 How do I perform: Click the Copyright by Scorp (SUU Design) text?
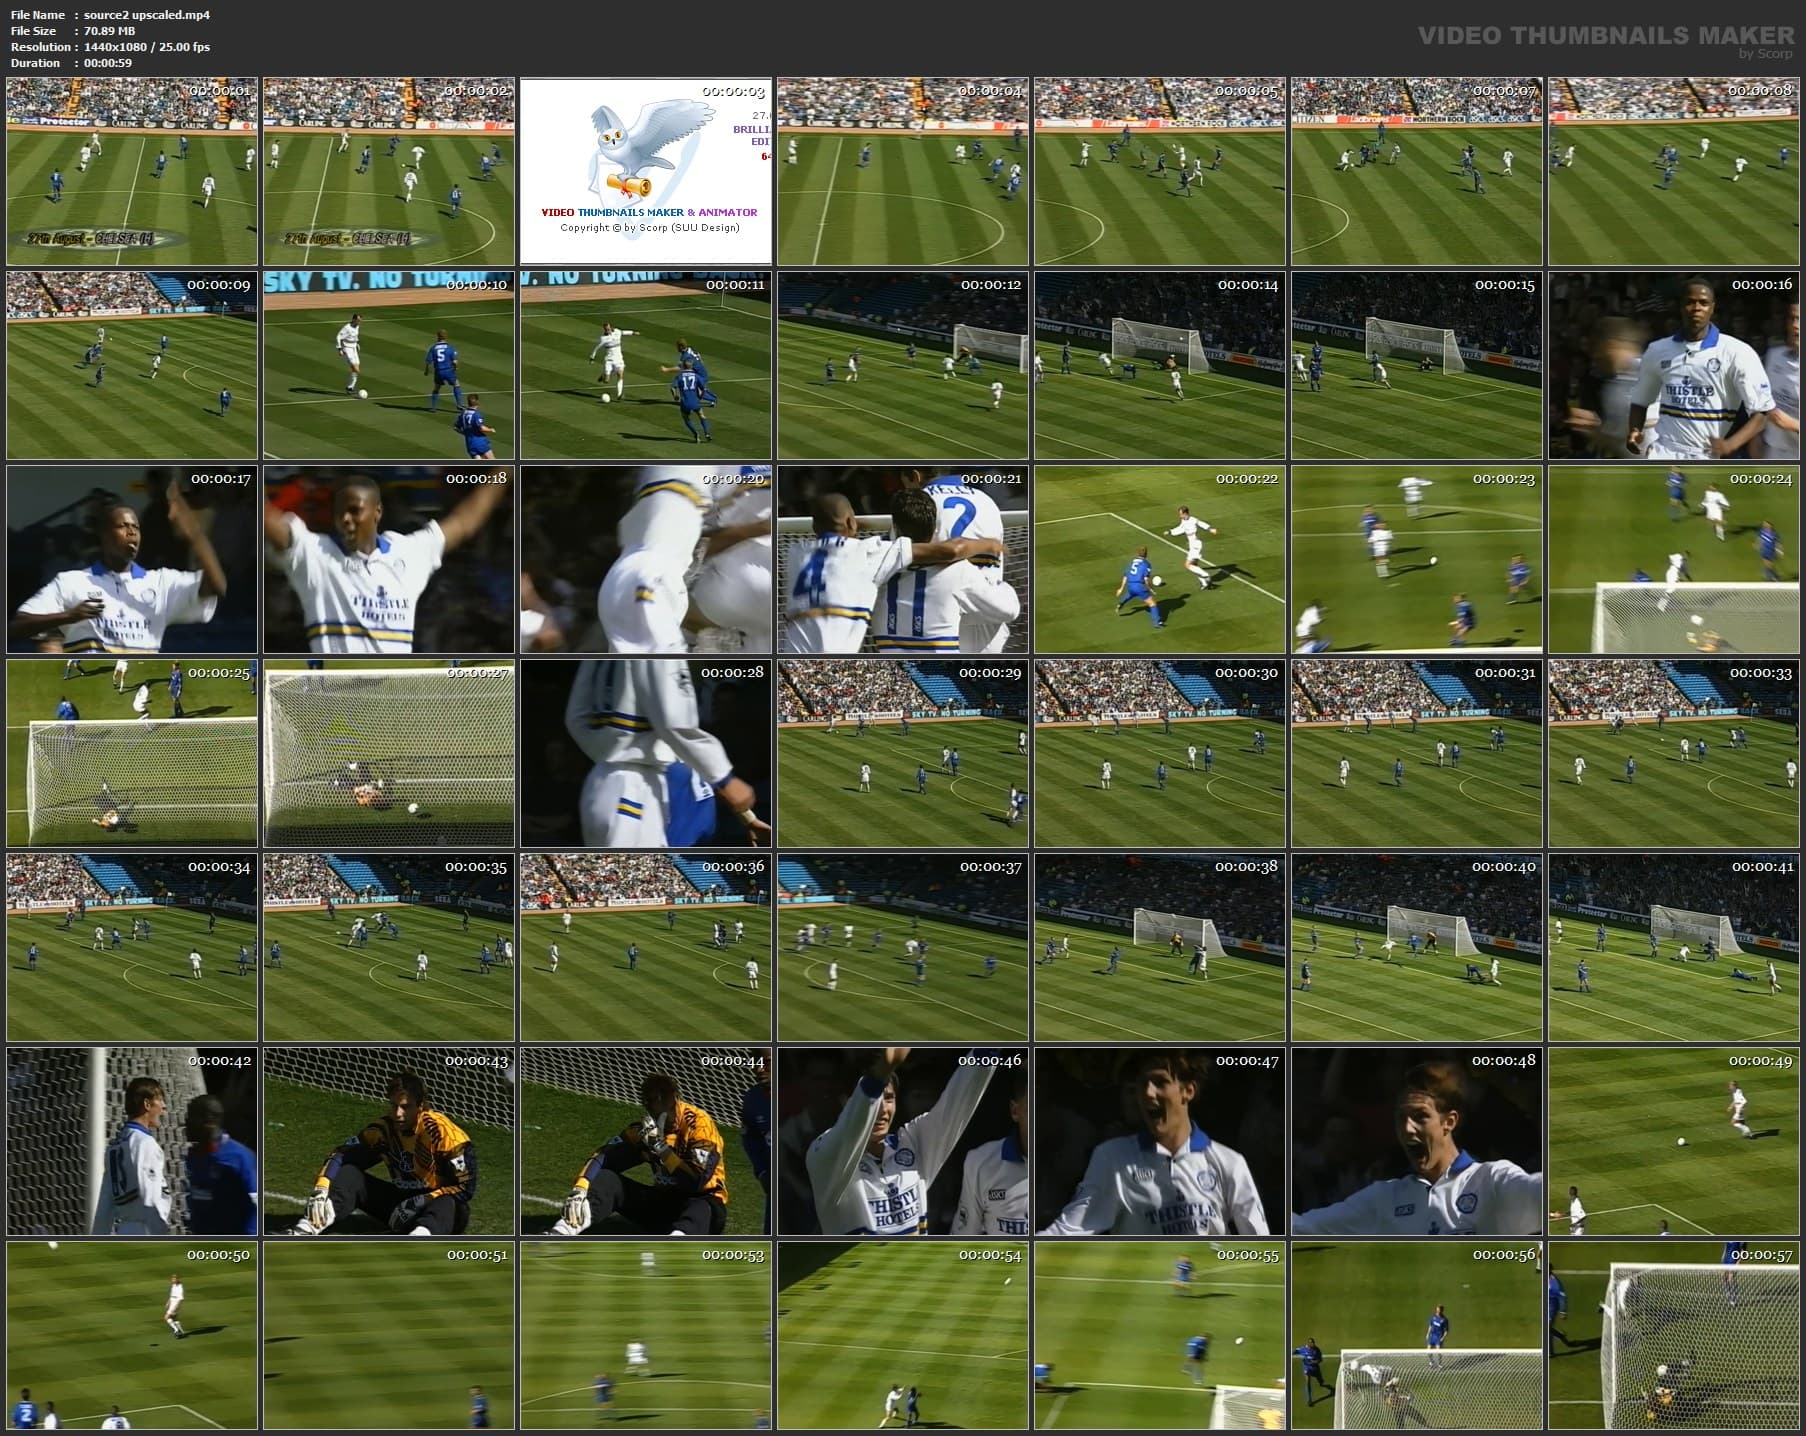(x=649, y=228)
